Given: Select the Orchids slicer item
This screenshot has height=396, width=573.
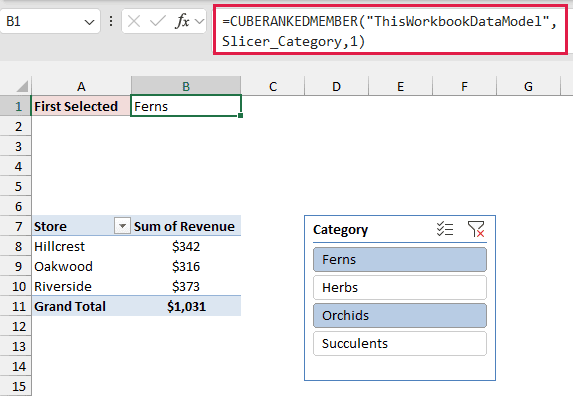Looking at the screenshot, I should click(x=400, y=315).
